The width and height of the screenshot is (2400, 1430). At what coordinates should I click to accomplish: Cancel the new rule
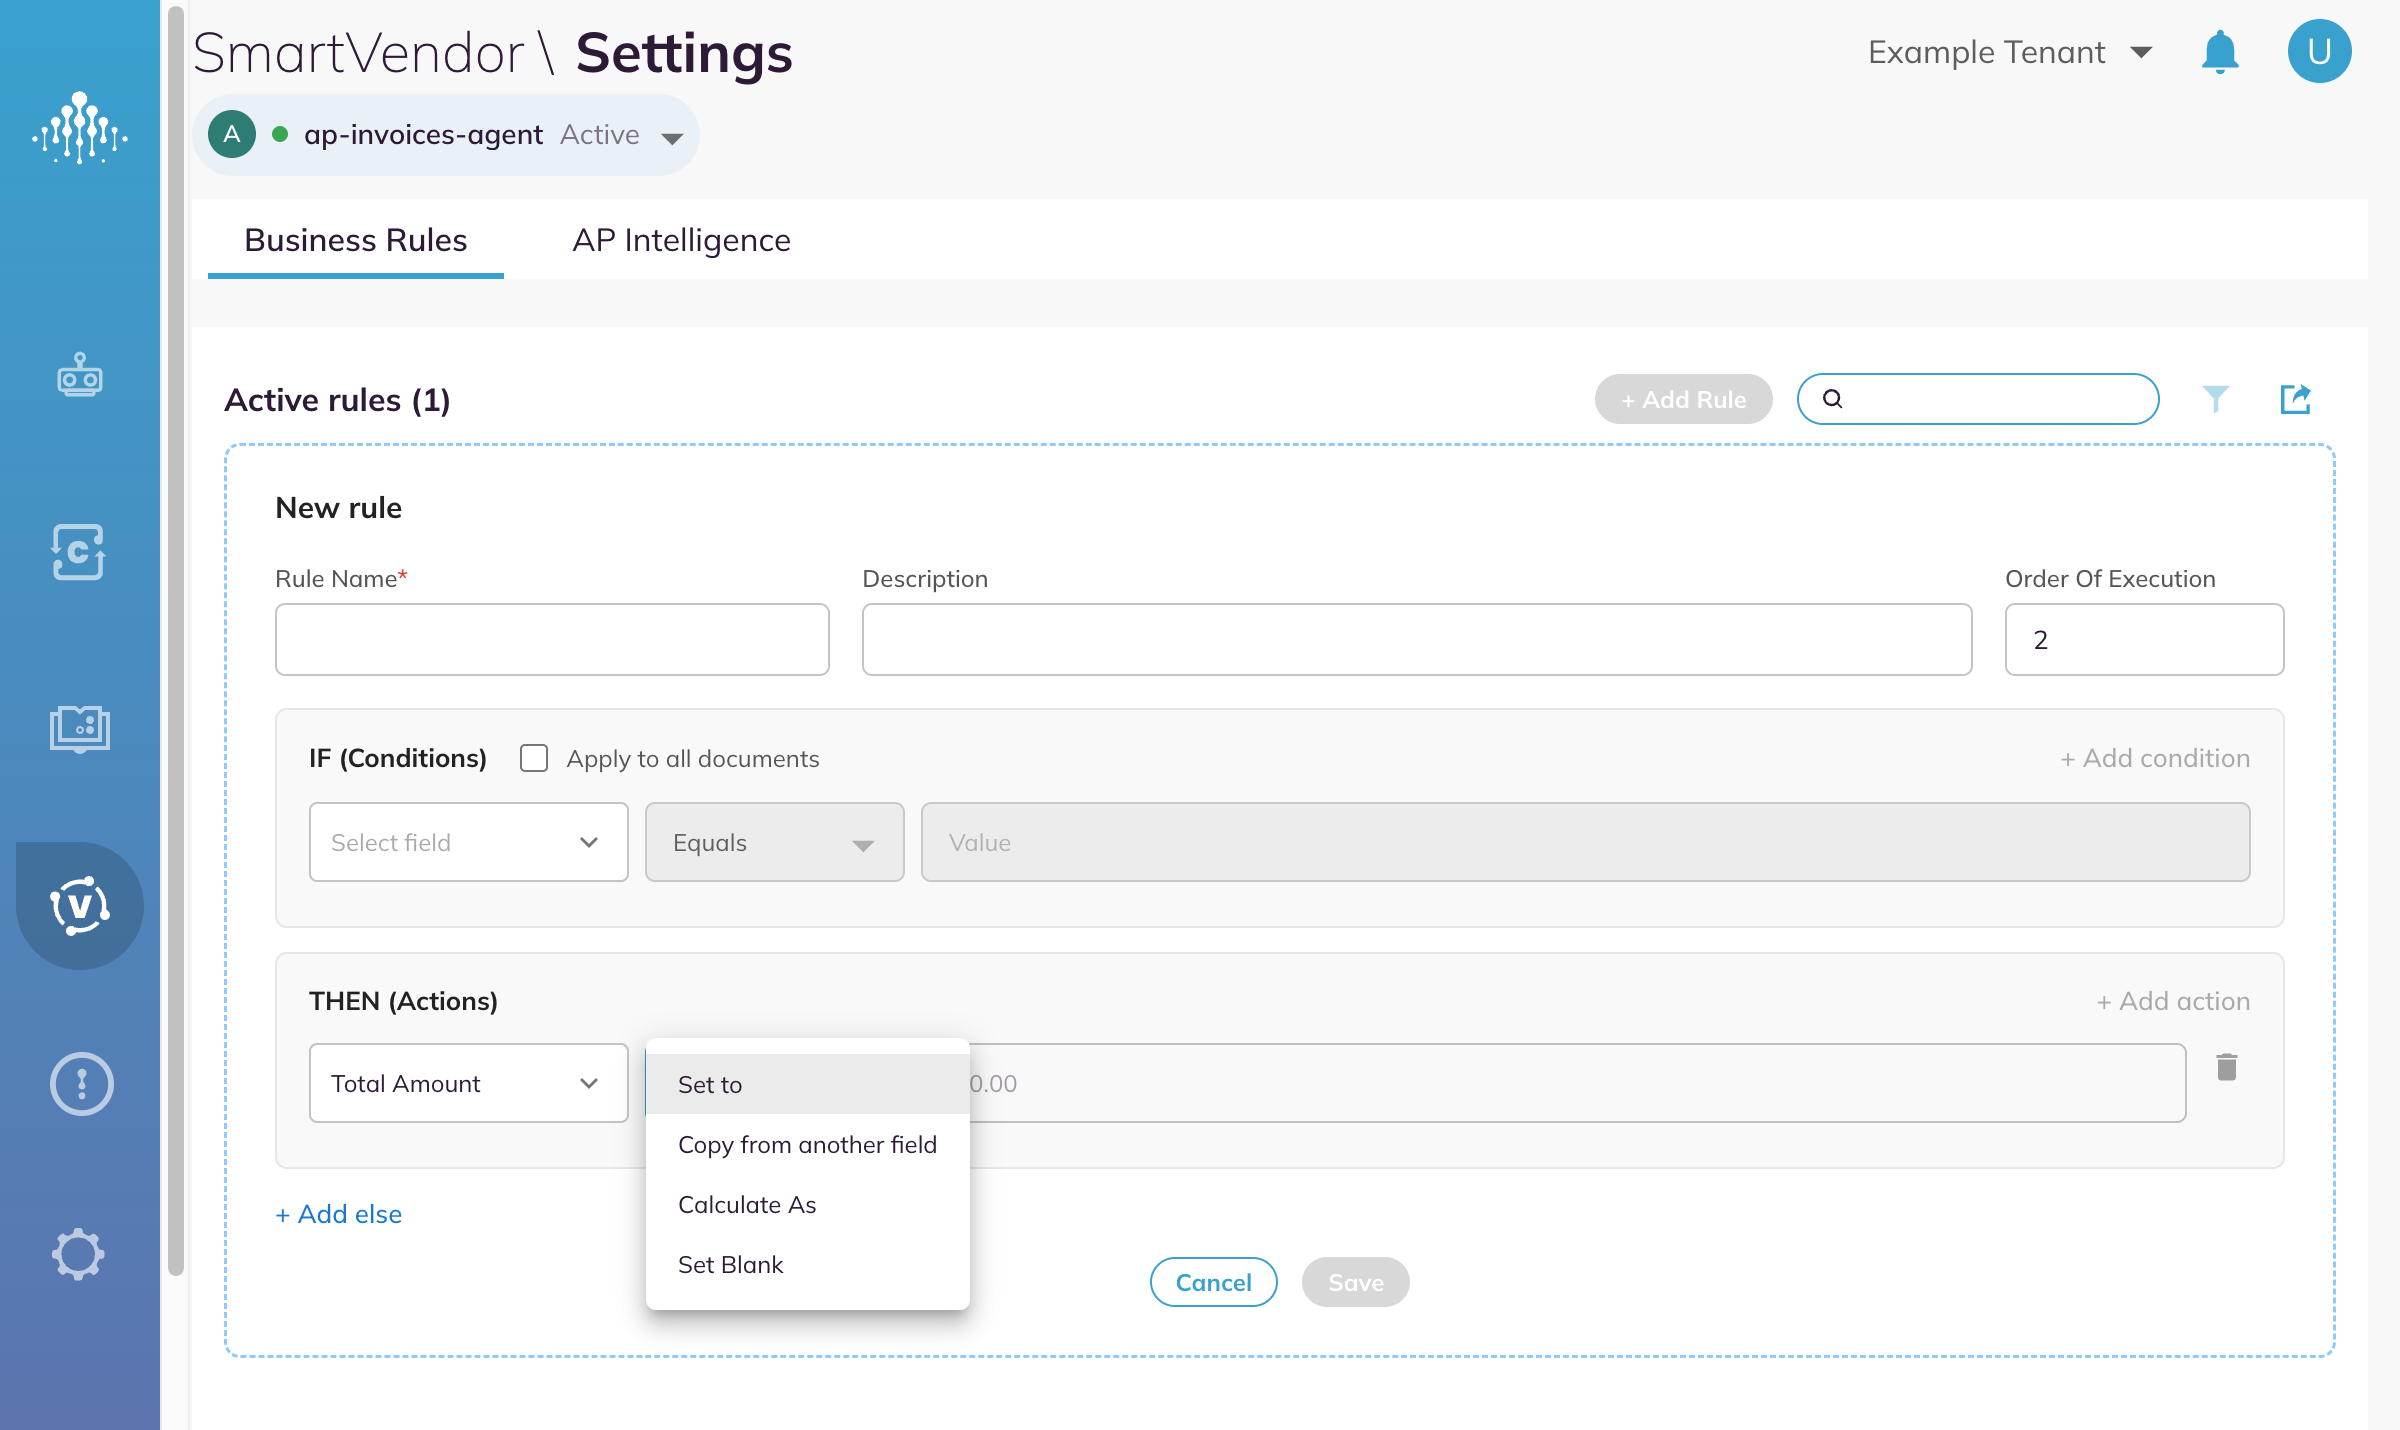tap(1214, 1282)
